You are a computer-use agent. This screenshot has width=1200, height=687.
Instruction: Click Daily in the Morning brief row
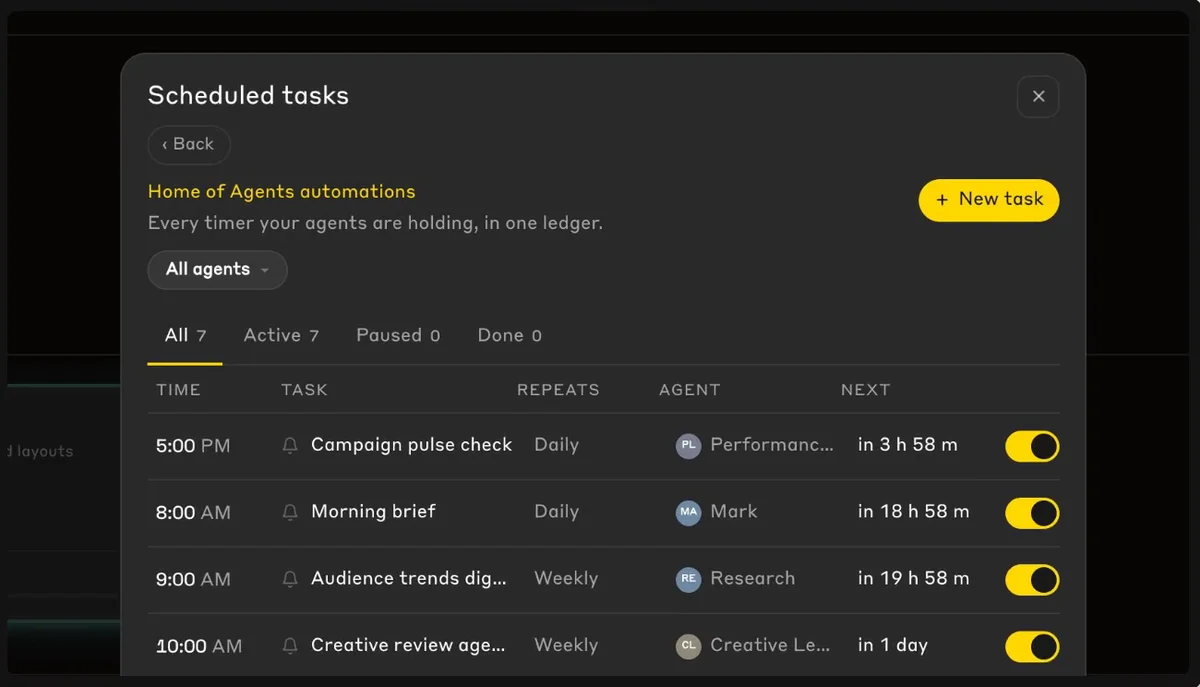pyautogui.click(x=557, y=512)
